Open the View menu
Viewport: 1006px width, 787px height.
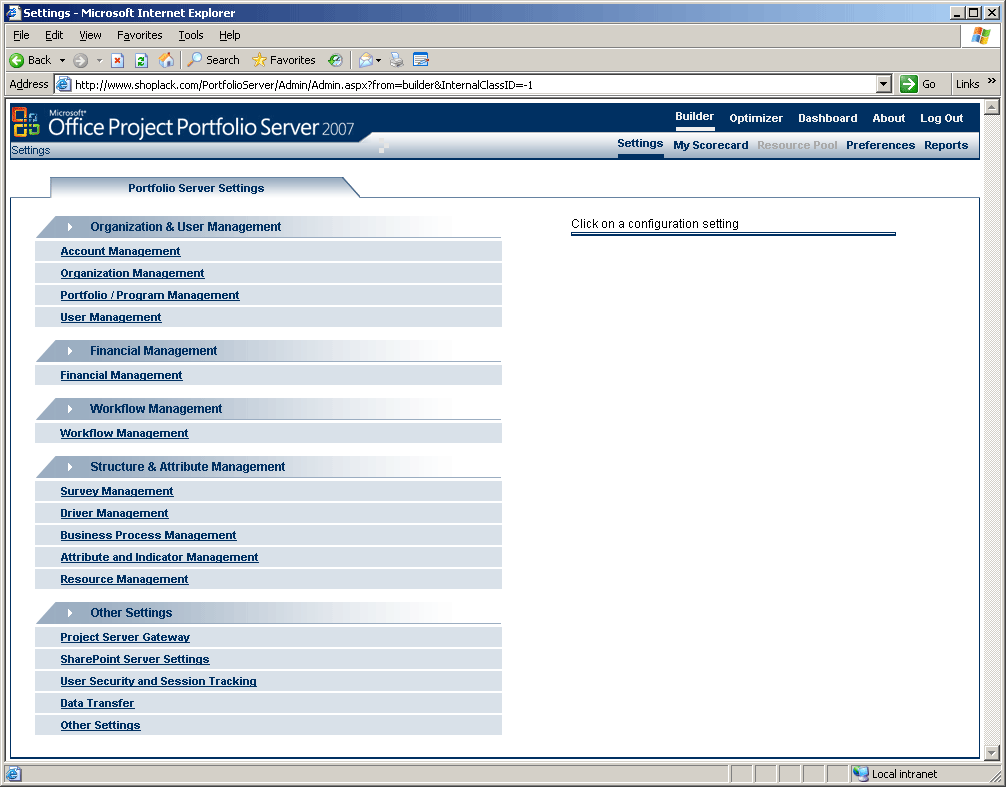90,35
